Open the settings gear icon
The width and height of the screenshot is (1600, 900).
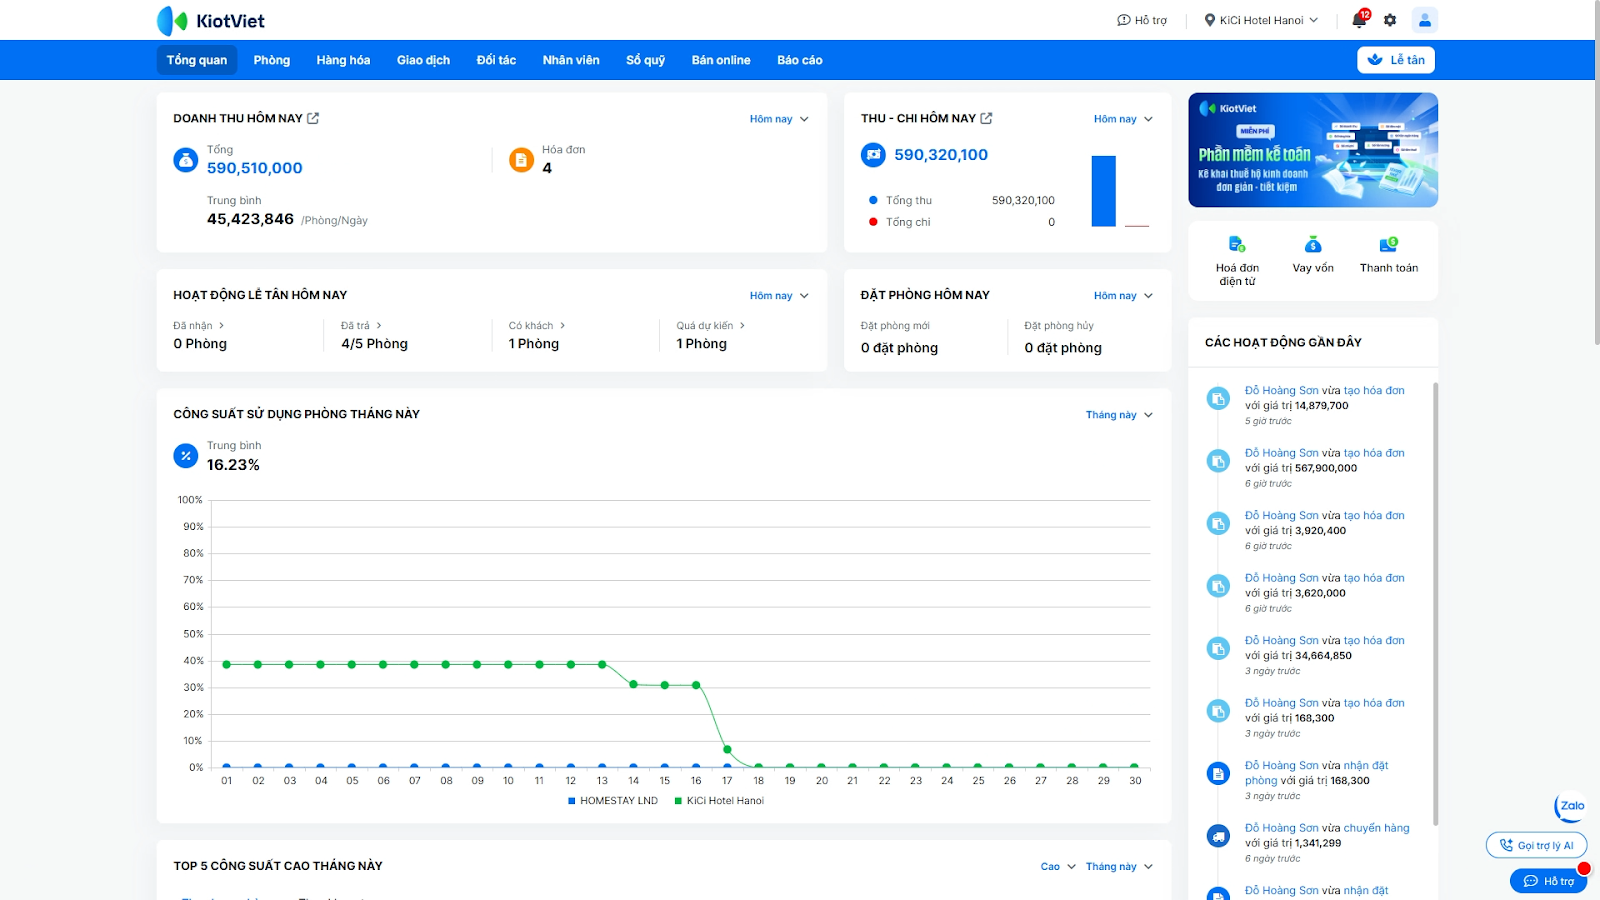pos(1390,20)
